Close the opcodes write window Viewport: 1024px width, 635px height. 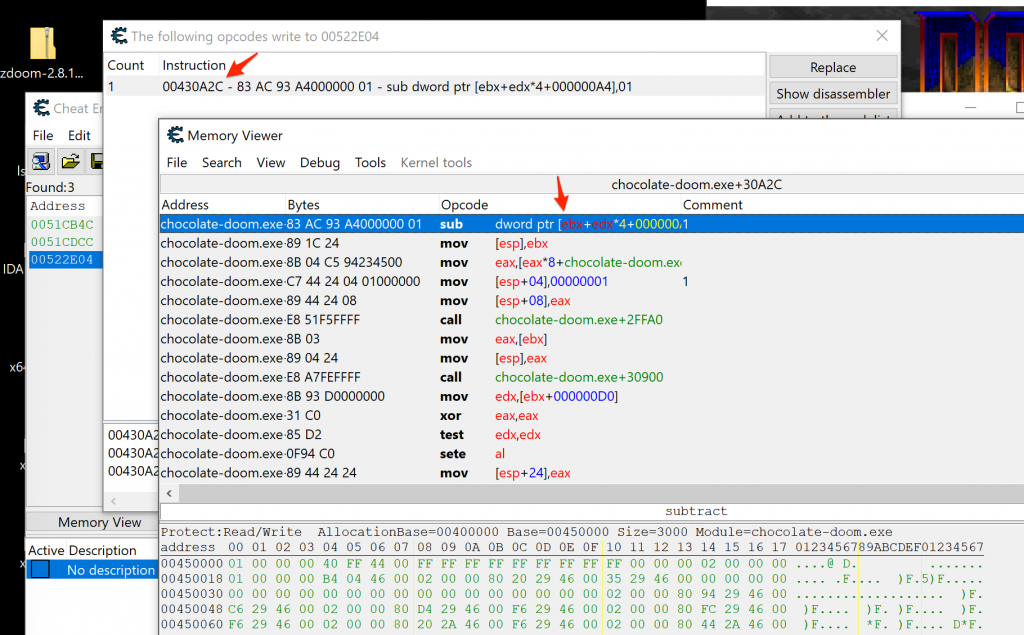[x=881, y=36]
